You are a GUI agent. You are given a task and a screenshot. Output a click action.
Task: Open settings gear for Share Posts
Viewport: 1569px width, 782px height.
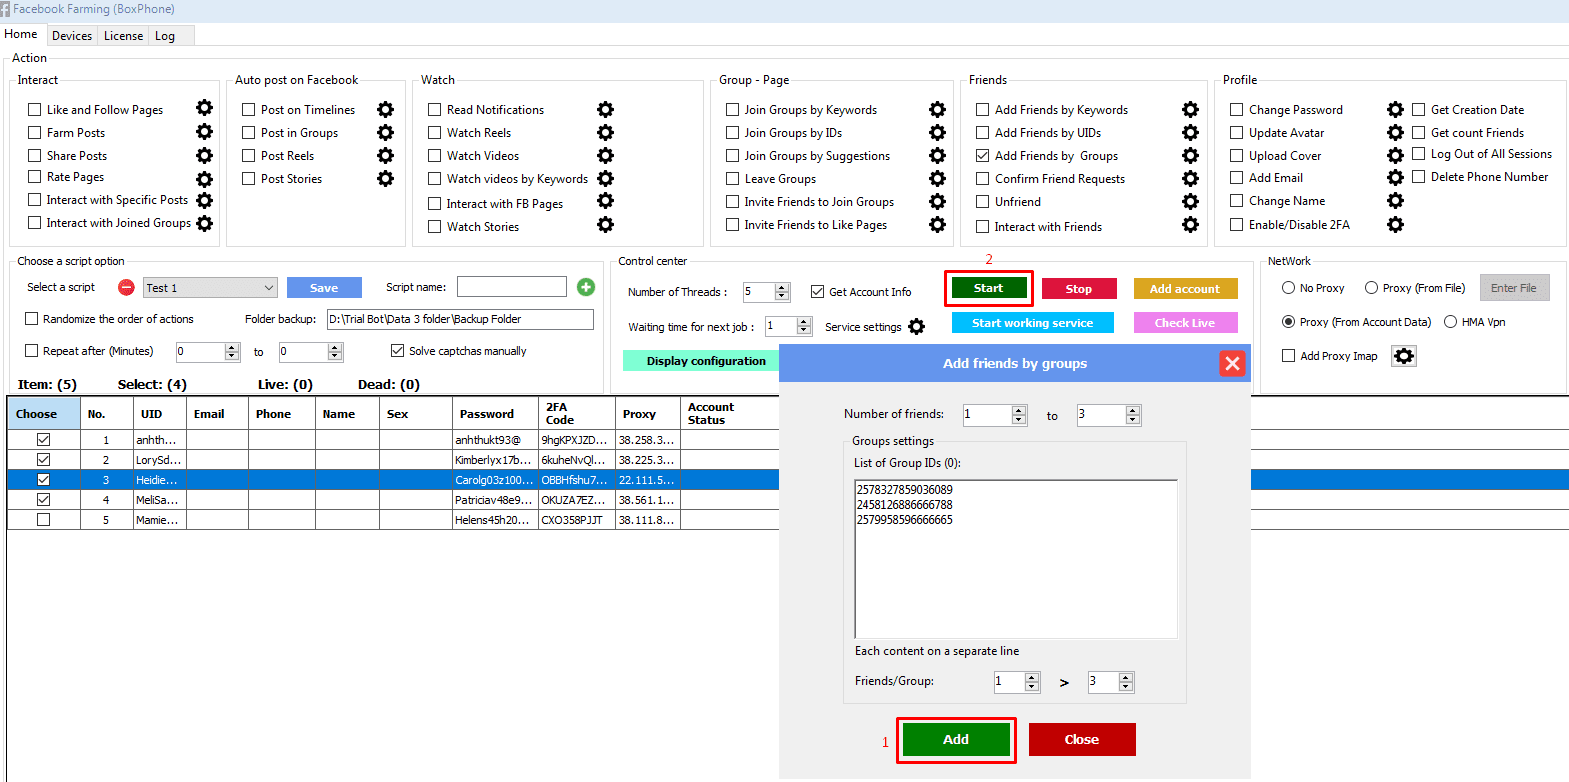pos(204,155)
